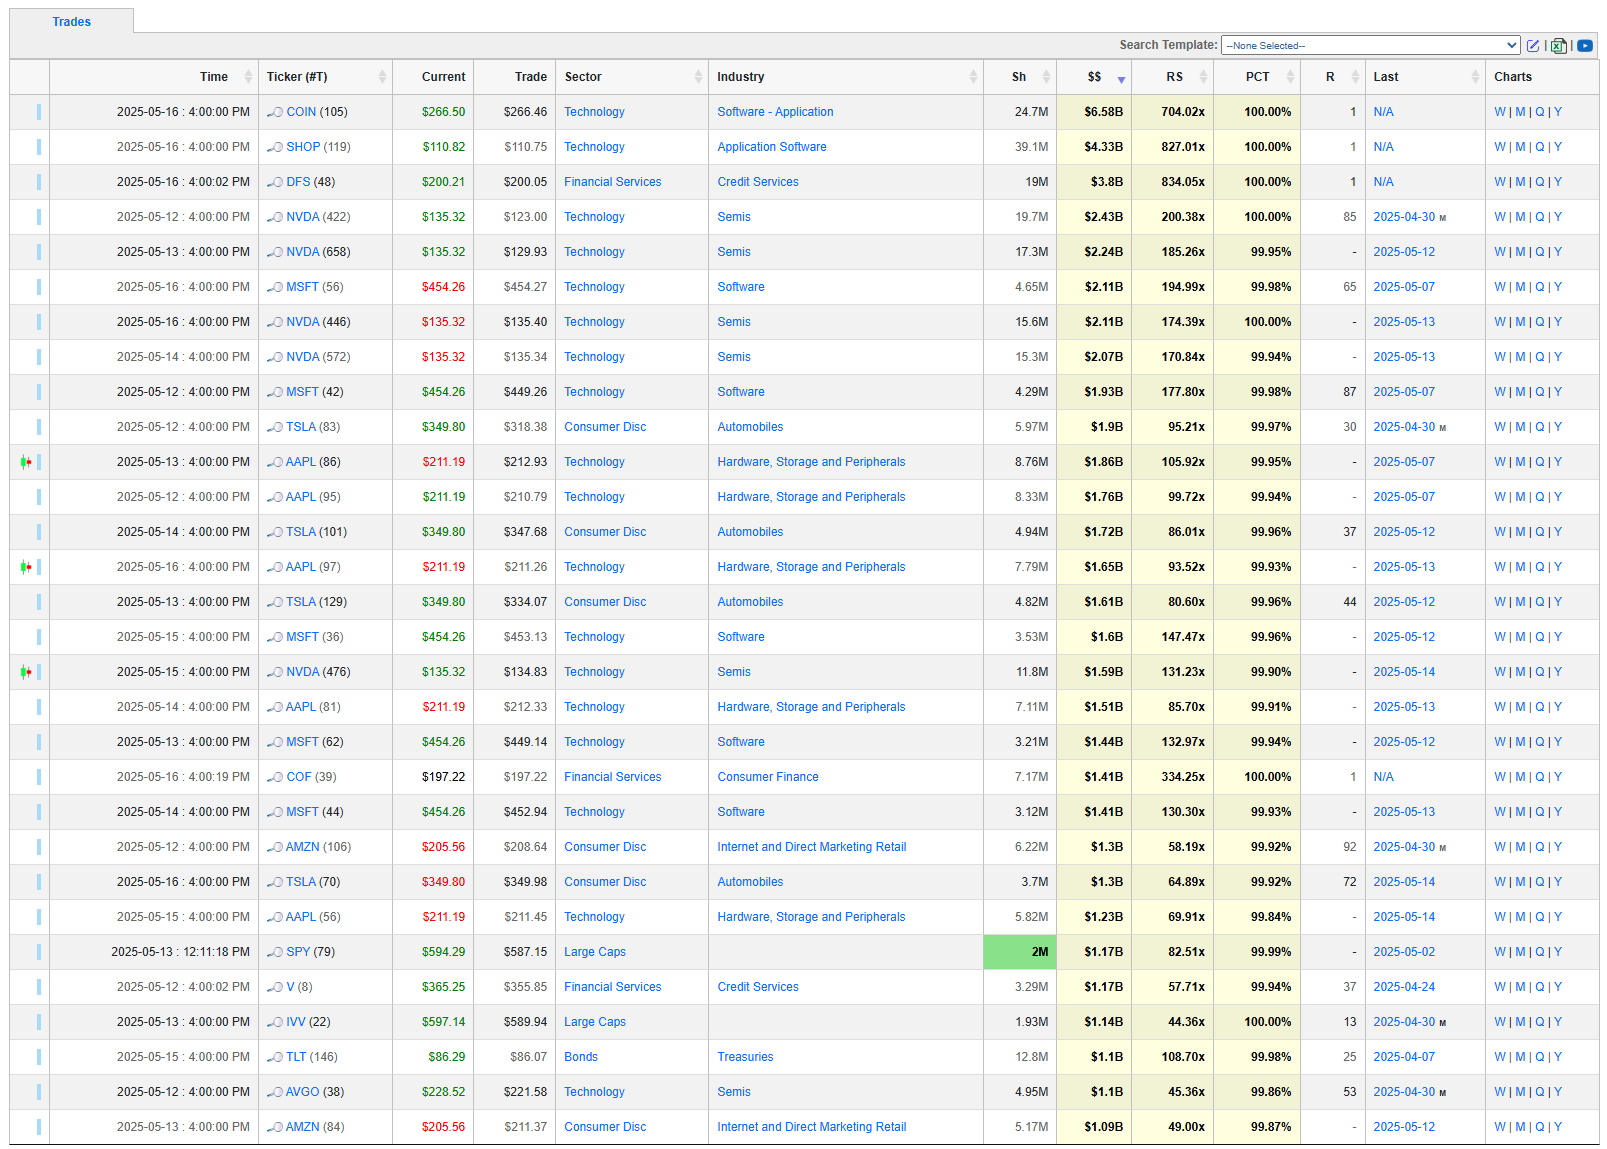Open the YouTube video help icon
This screenshot has width=1607, height=1149.
coord(1585,45)
